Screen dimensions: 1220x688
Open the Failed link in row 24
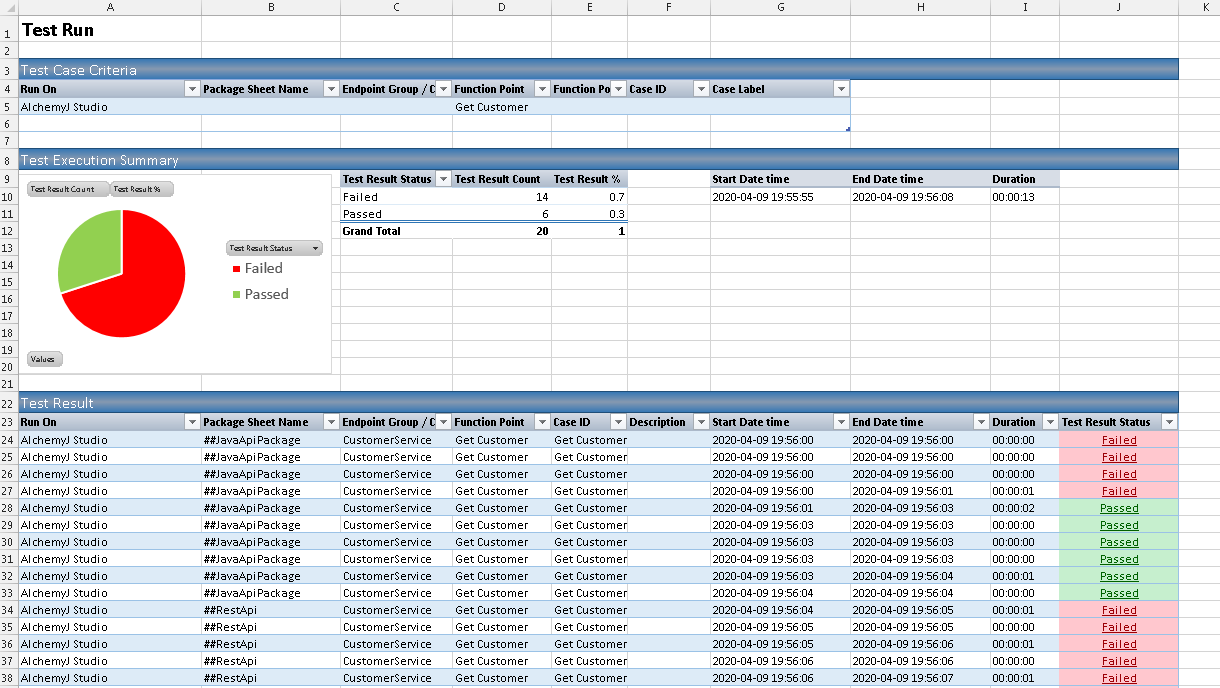(1119, 440)
